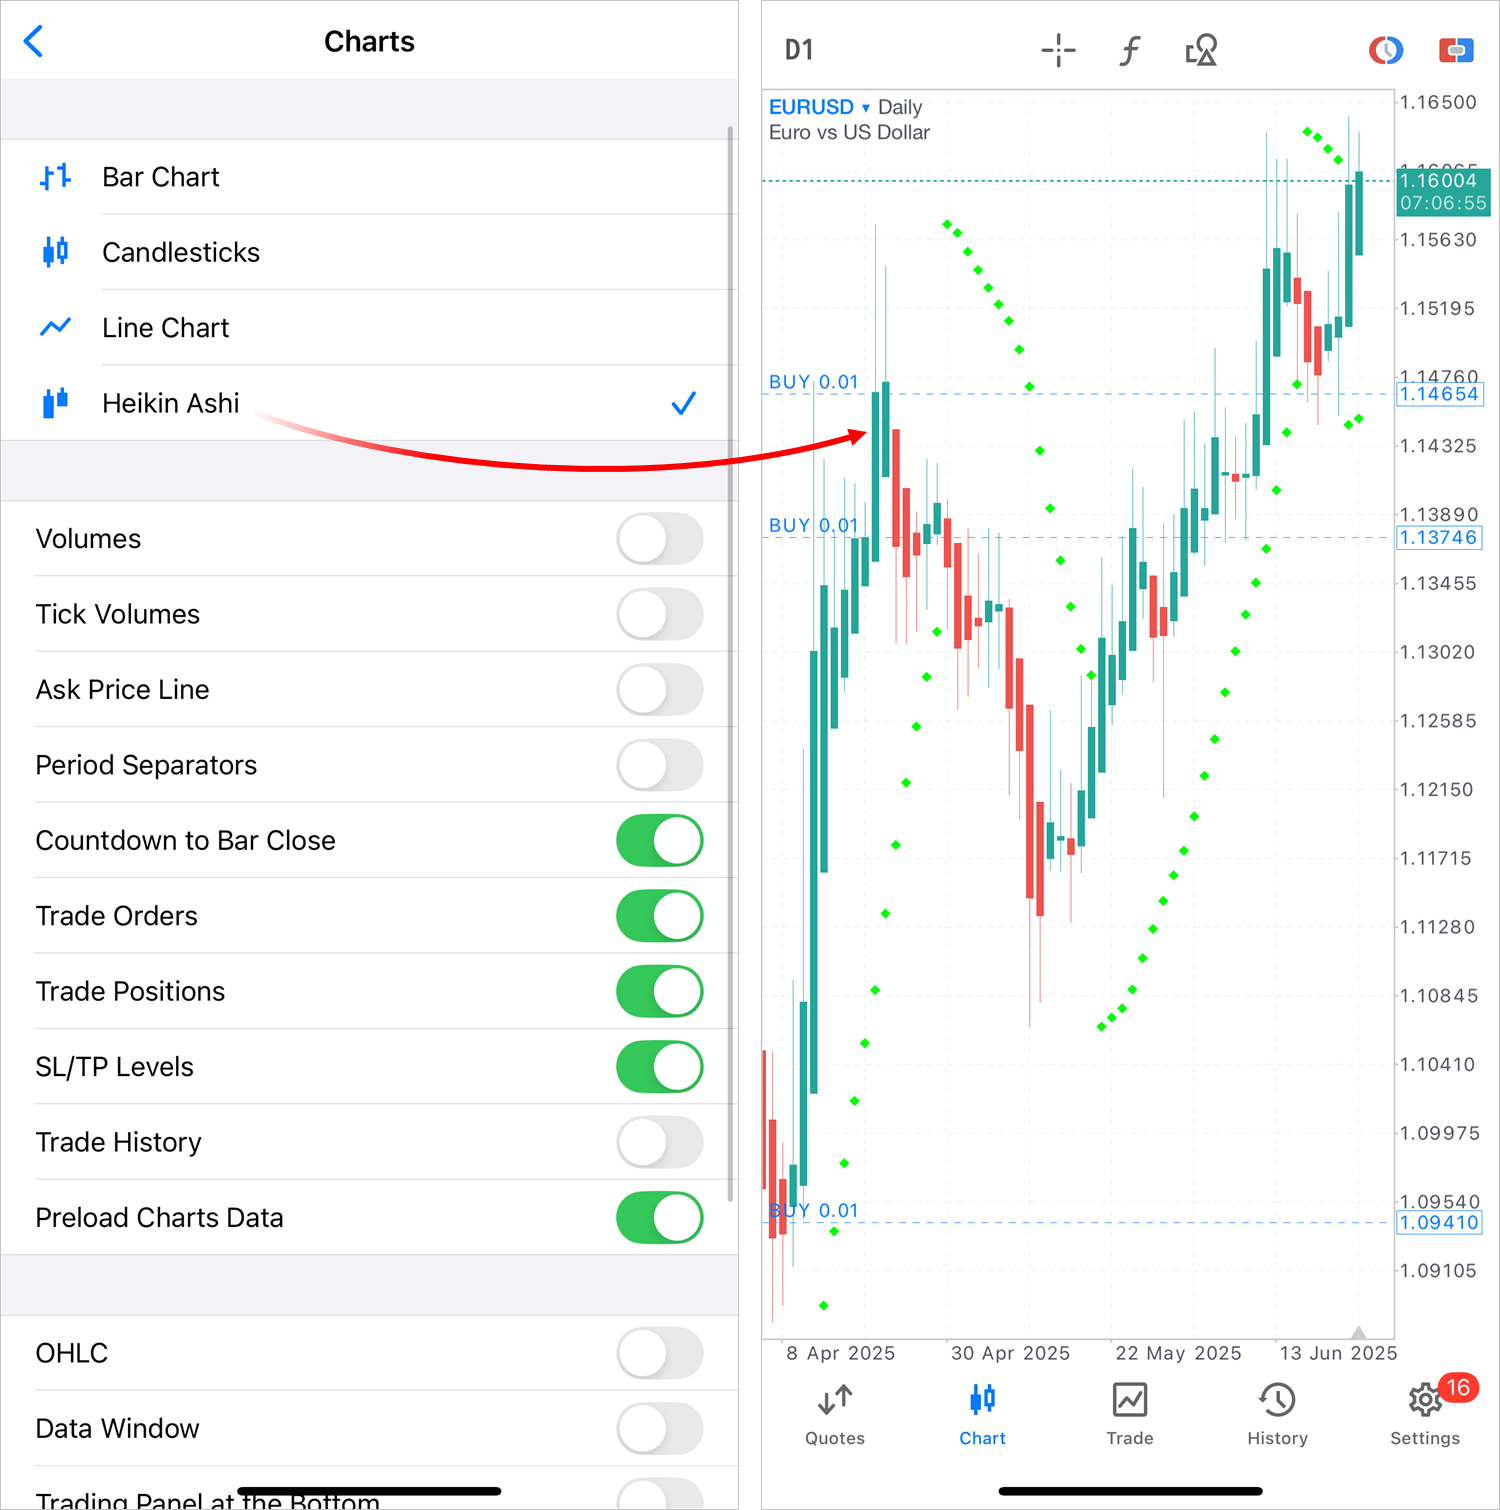
Task: Open the D1 timeframe selector
Action: (799, 50)
